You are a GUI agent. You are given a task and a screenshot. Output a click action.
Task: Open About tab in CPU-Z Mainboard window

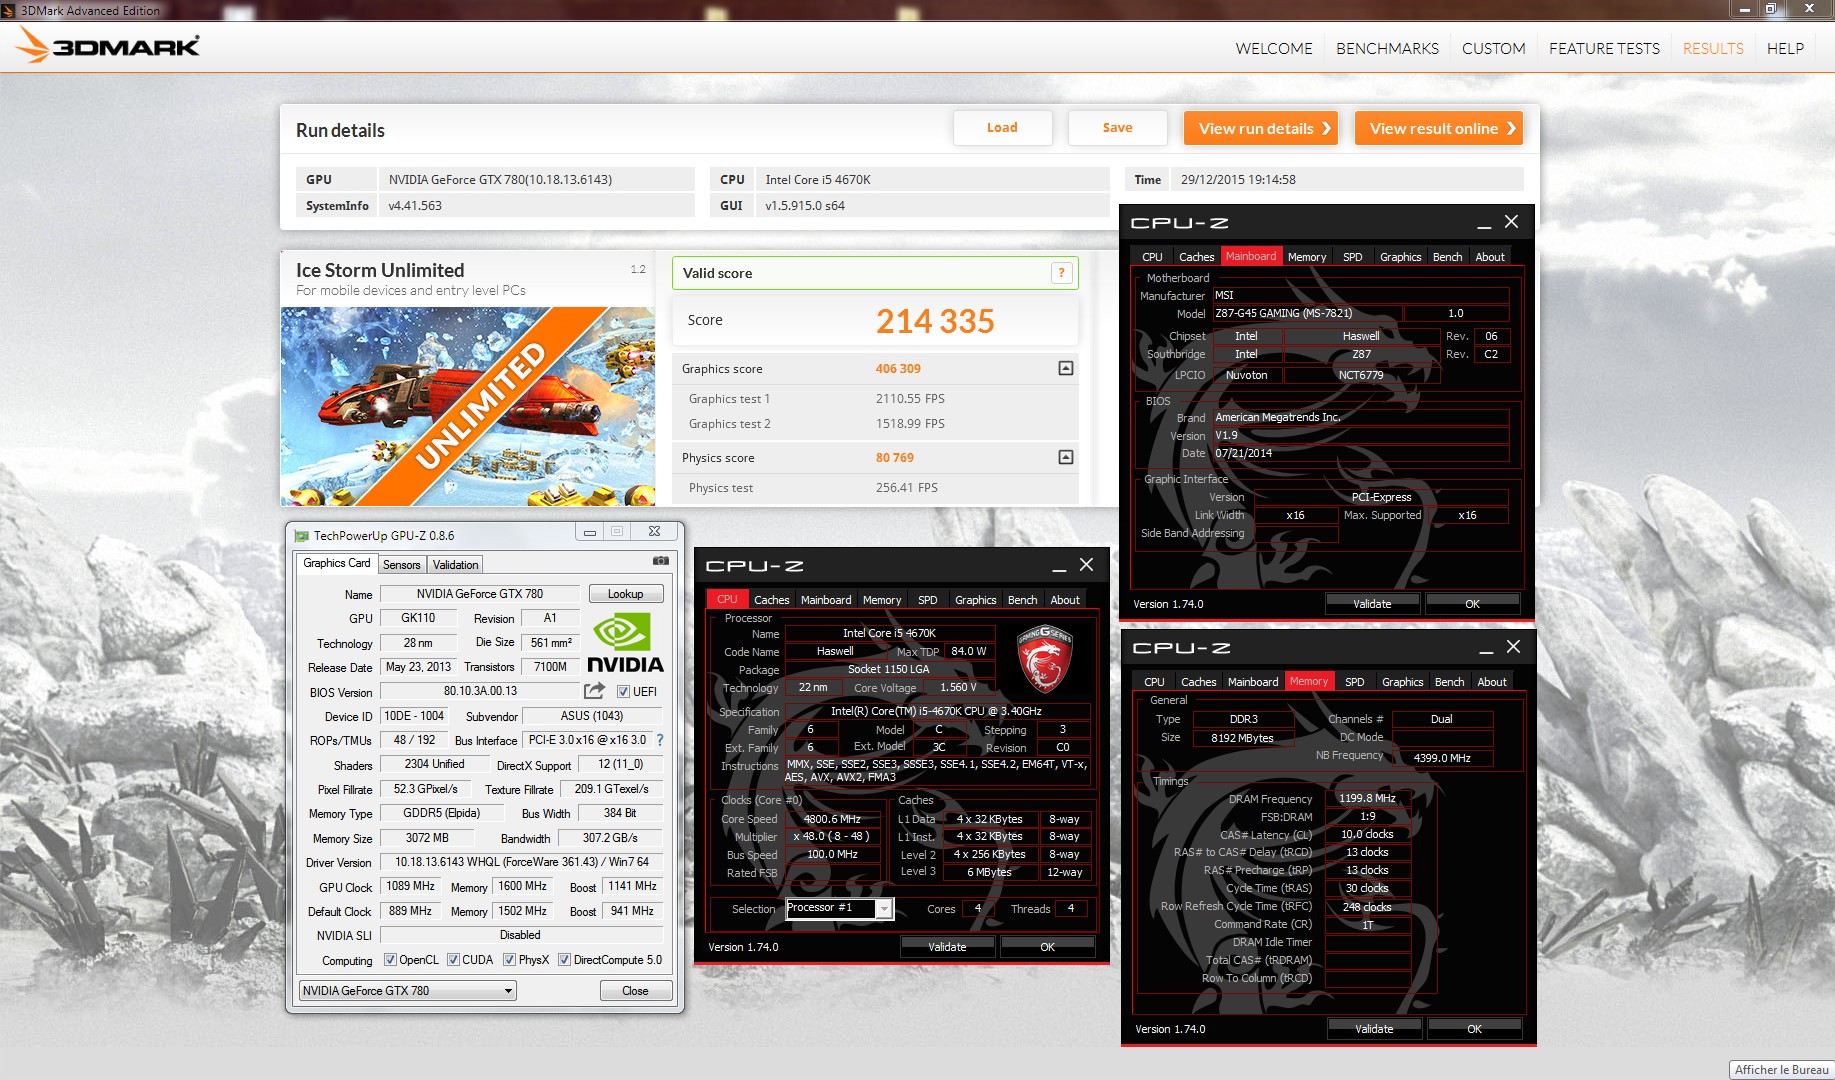[x=1490, y=257]
